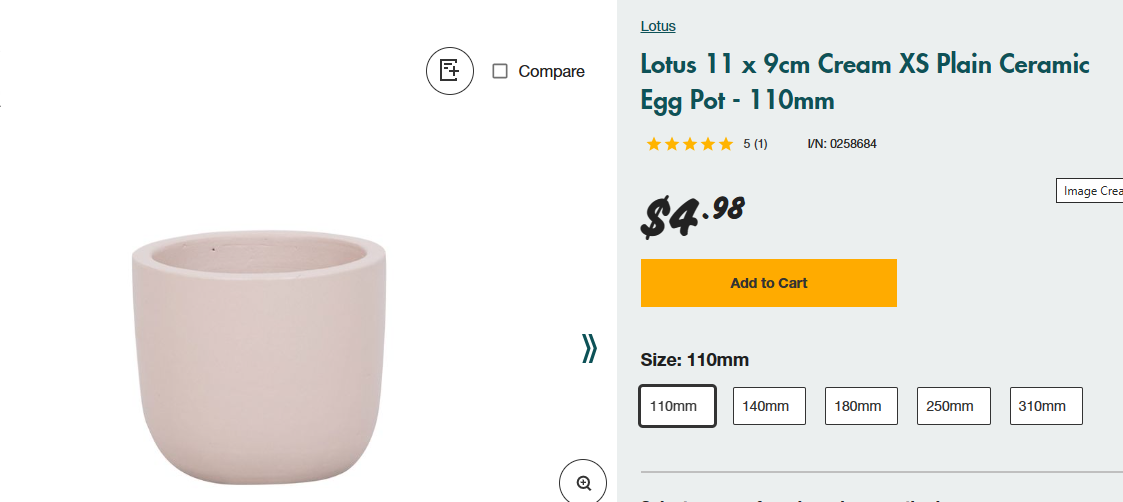Screen dimensions: 1123x502
Task: Tick the Compare checkbox
Action: 500,71
